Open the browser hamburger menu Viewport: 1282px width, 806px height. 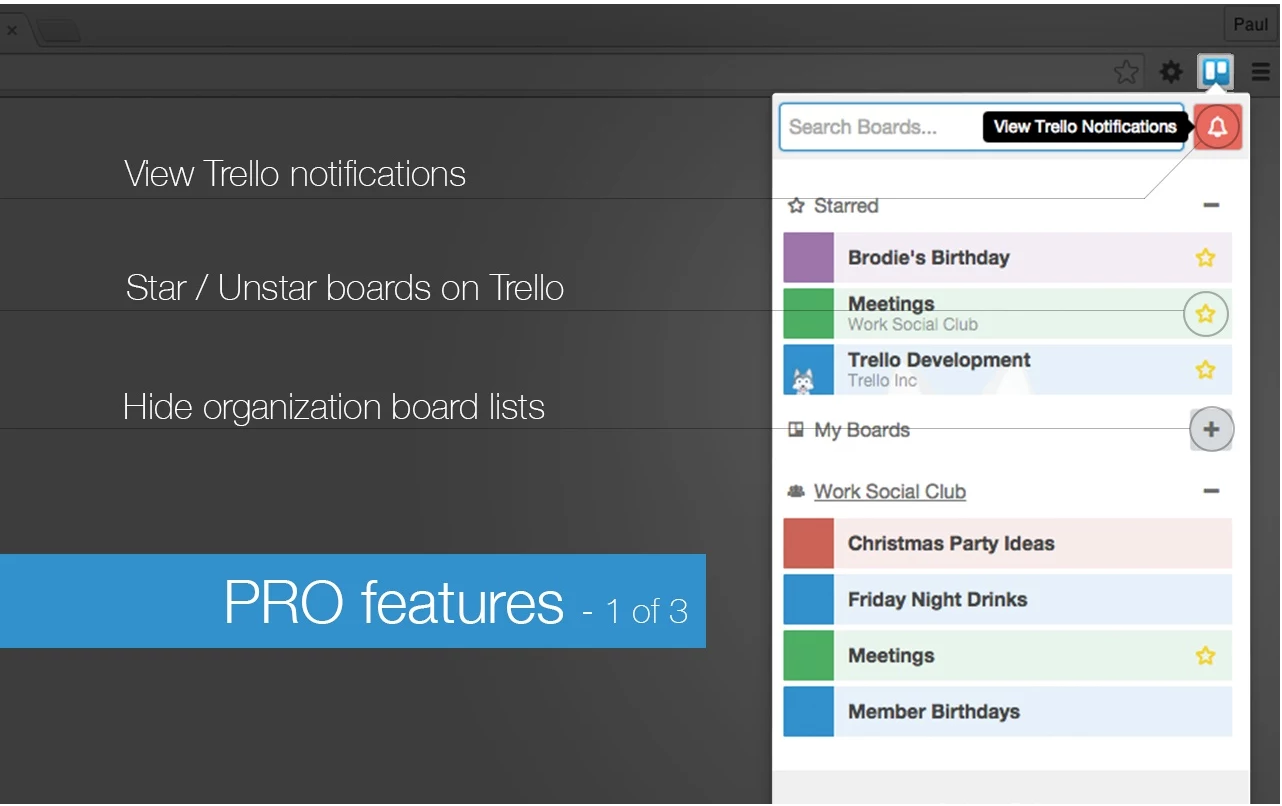point(1261,71)
